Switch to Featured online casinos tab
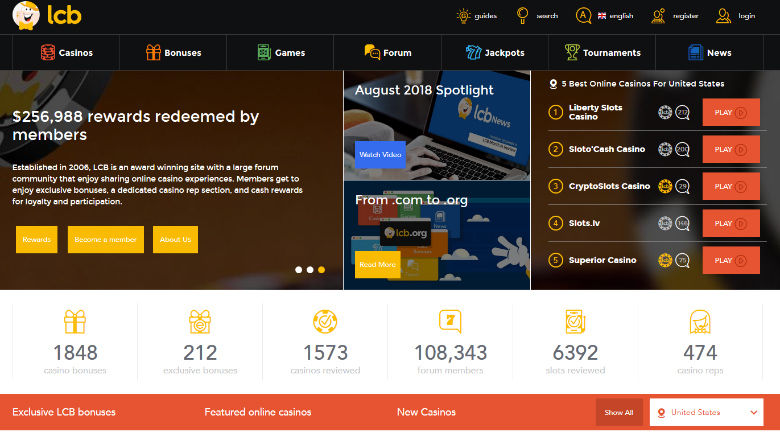Image resolution: width=780 pixels, height=440 pixels. [258, 412]
